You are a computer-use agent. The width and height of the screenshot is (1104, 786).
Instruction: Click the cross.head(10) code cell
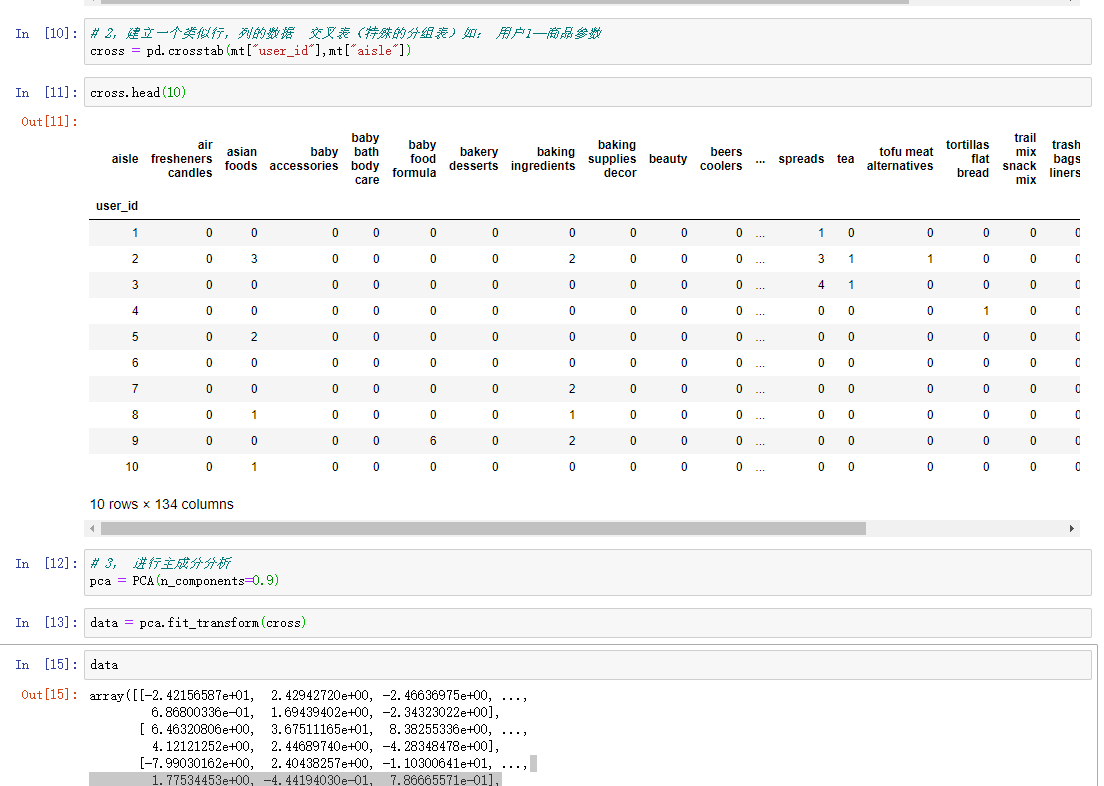[x=587, y=92]
